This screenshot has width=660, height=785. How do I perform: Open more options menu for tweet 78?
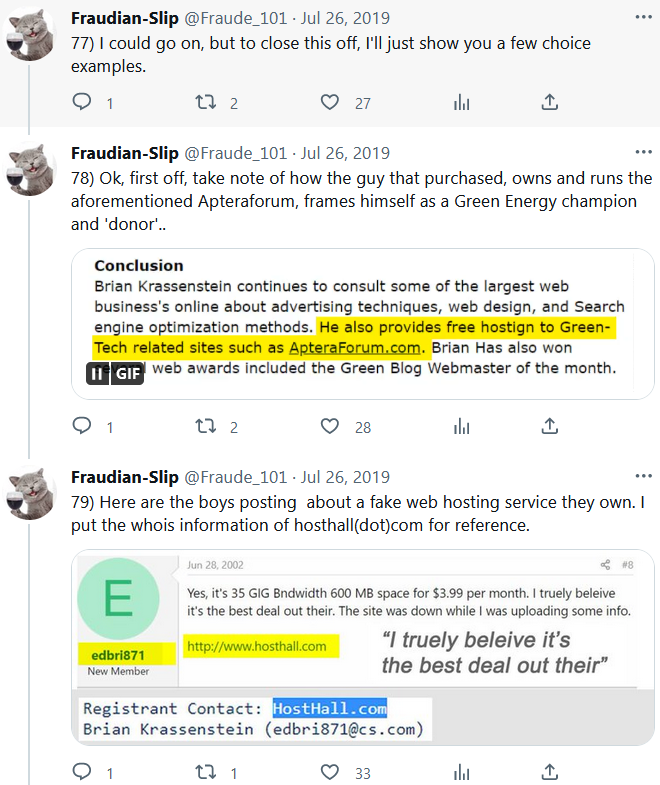644,153
